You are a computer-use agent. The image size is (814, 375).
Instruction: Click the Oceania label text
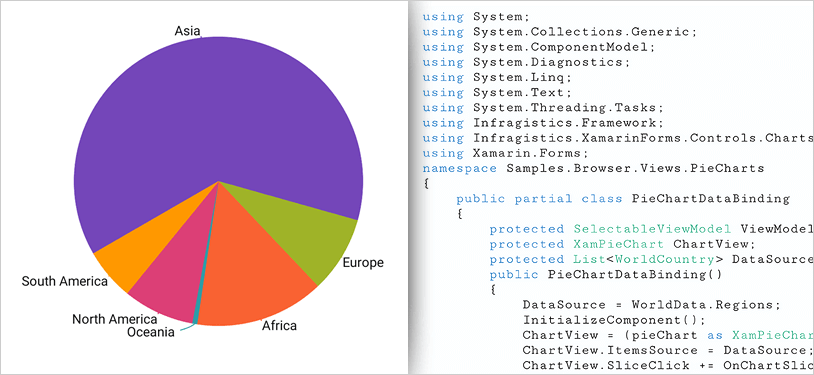(151, 332)
